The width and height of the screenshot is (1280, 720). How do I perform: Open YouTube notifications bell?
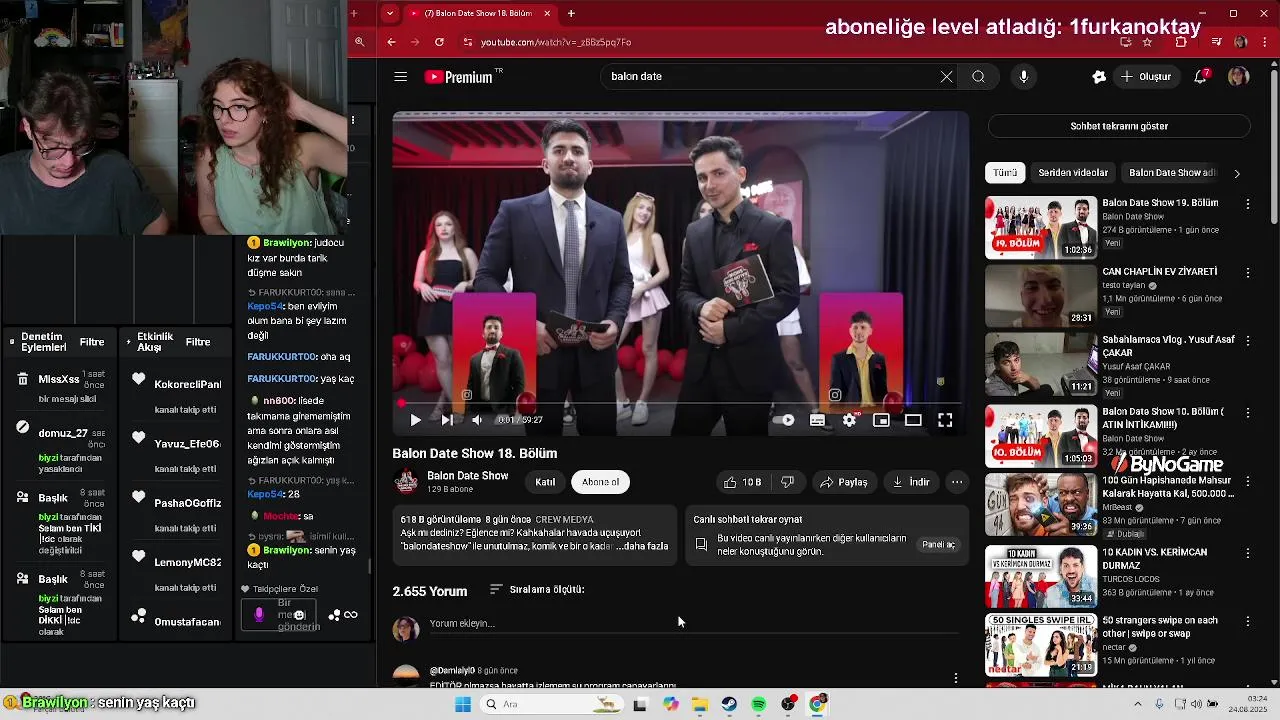coord(1202,76)
